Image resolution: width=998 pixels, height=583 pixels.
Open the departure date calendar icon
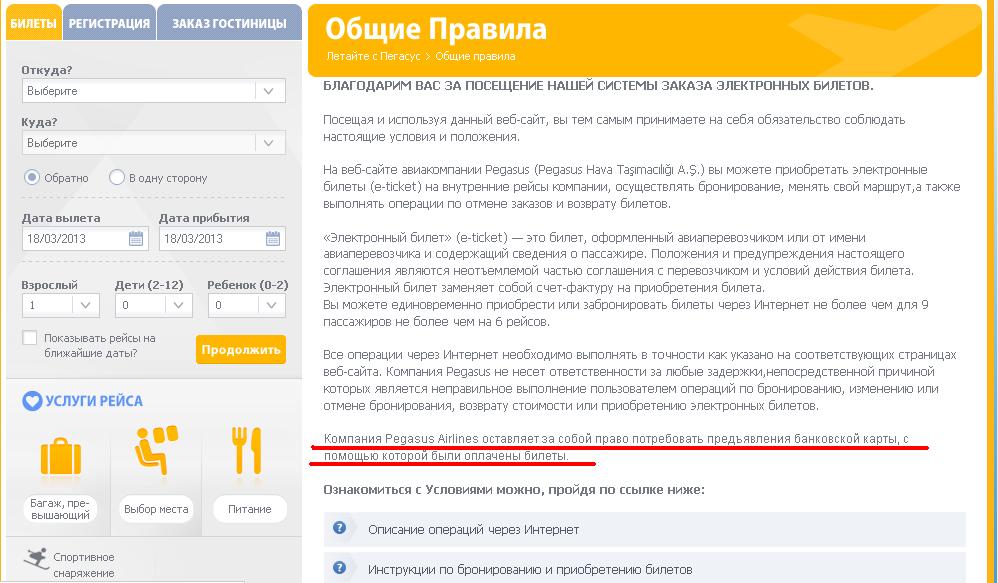[x=136, y=239]
